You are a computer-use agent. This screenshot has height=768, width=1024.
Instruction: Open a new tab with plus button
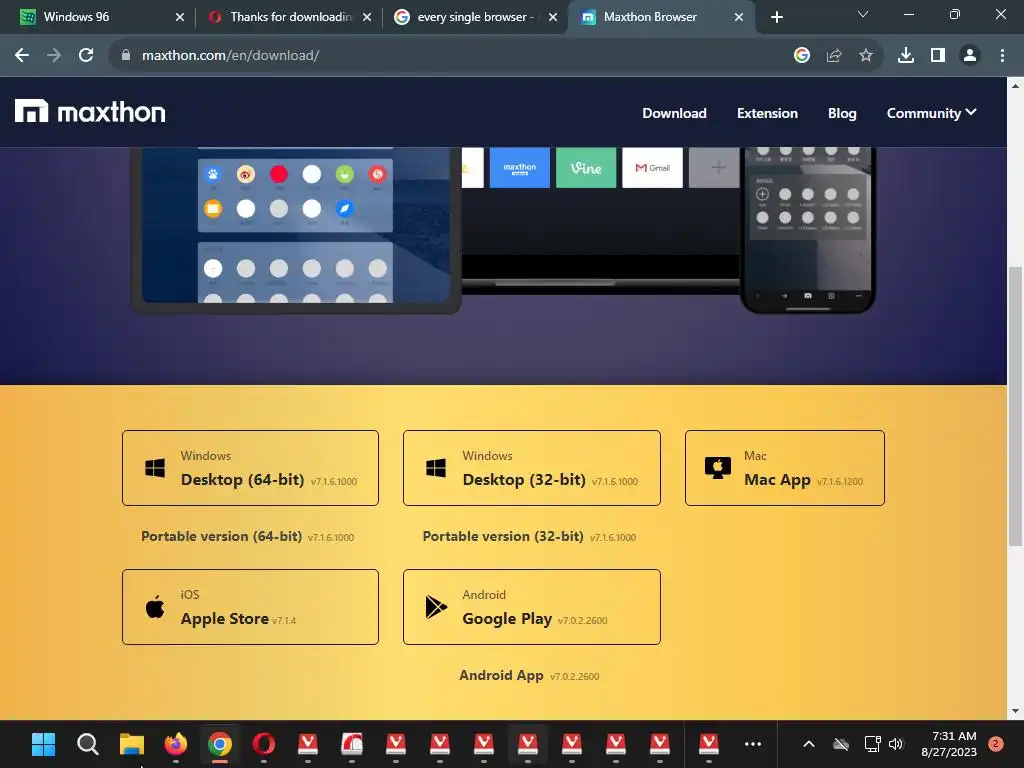[x=776, y=17]
